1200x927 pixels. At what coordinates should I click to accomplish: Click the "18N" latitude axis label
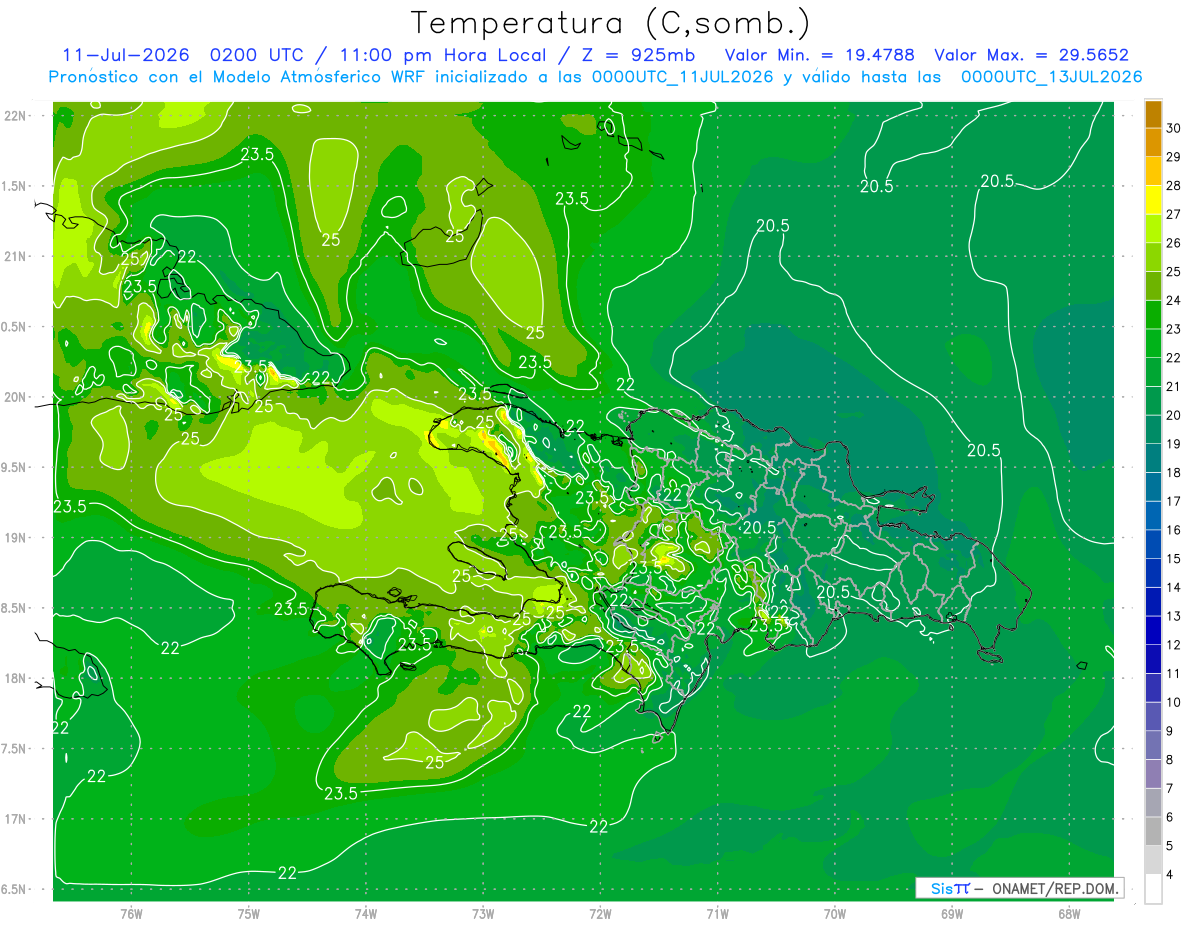coord(17,678)
